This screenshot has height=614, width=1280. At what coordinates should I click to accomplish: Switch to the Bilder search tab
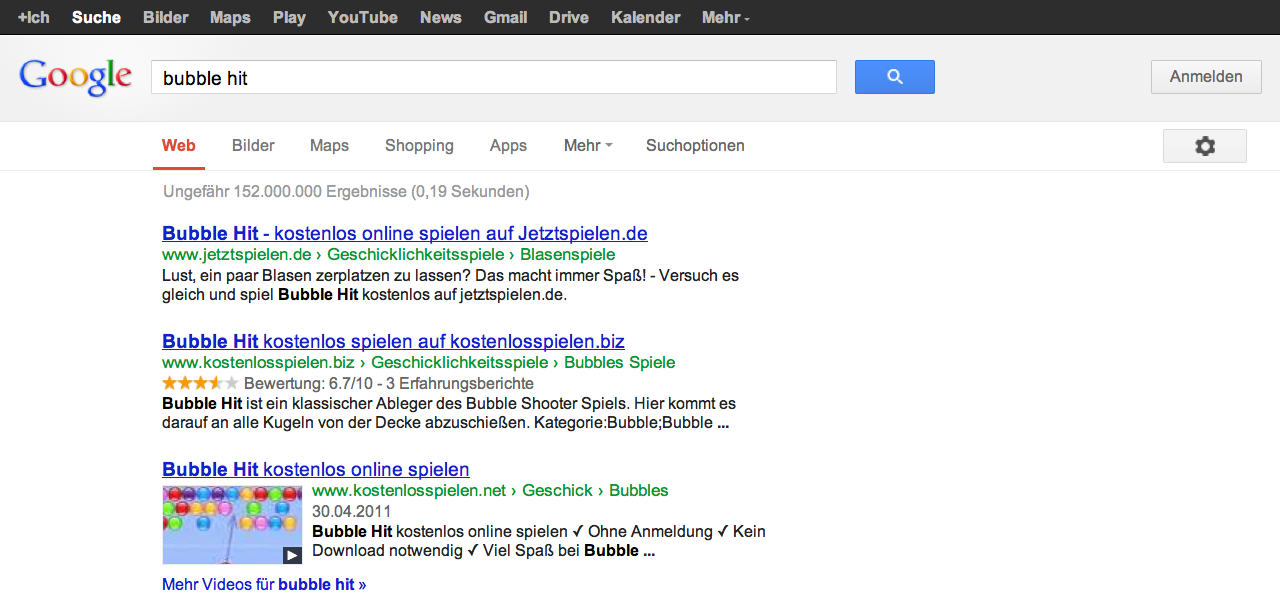253,146
